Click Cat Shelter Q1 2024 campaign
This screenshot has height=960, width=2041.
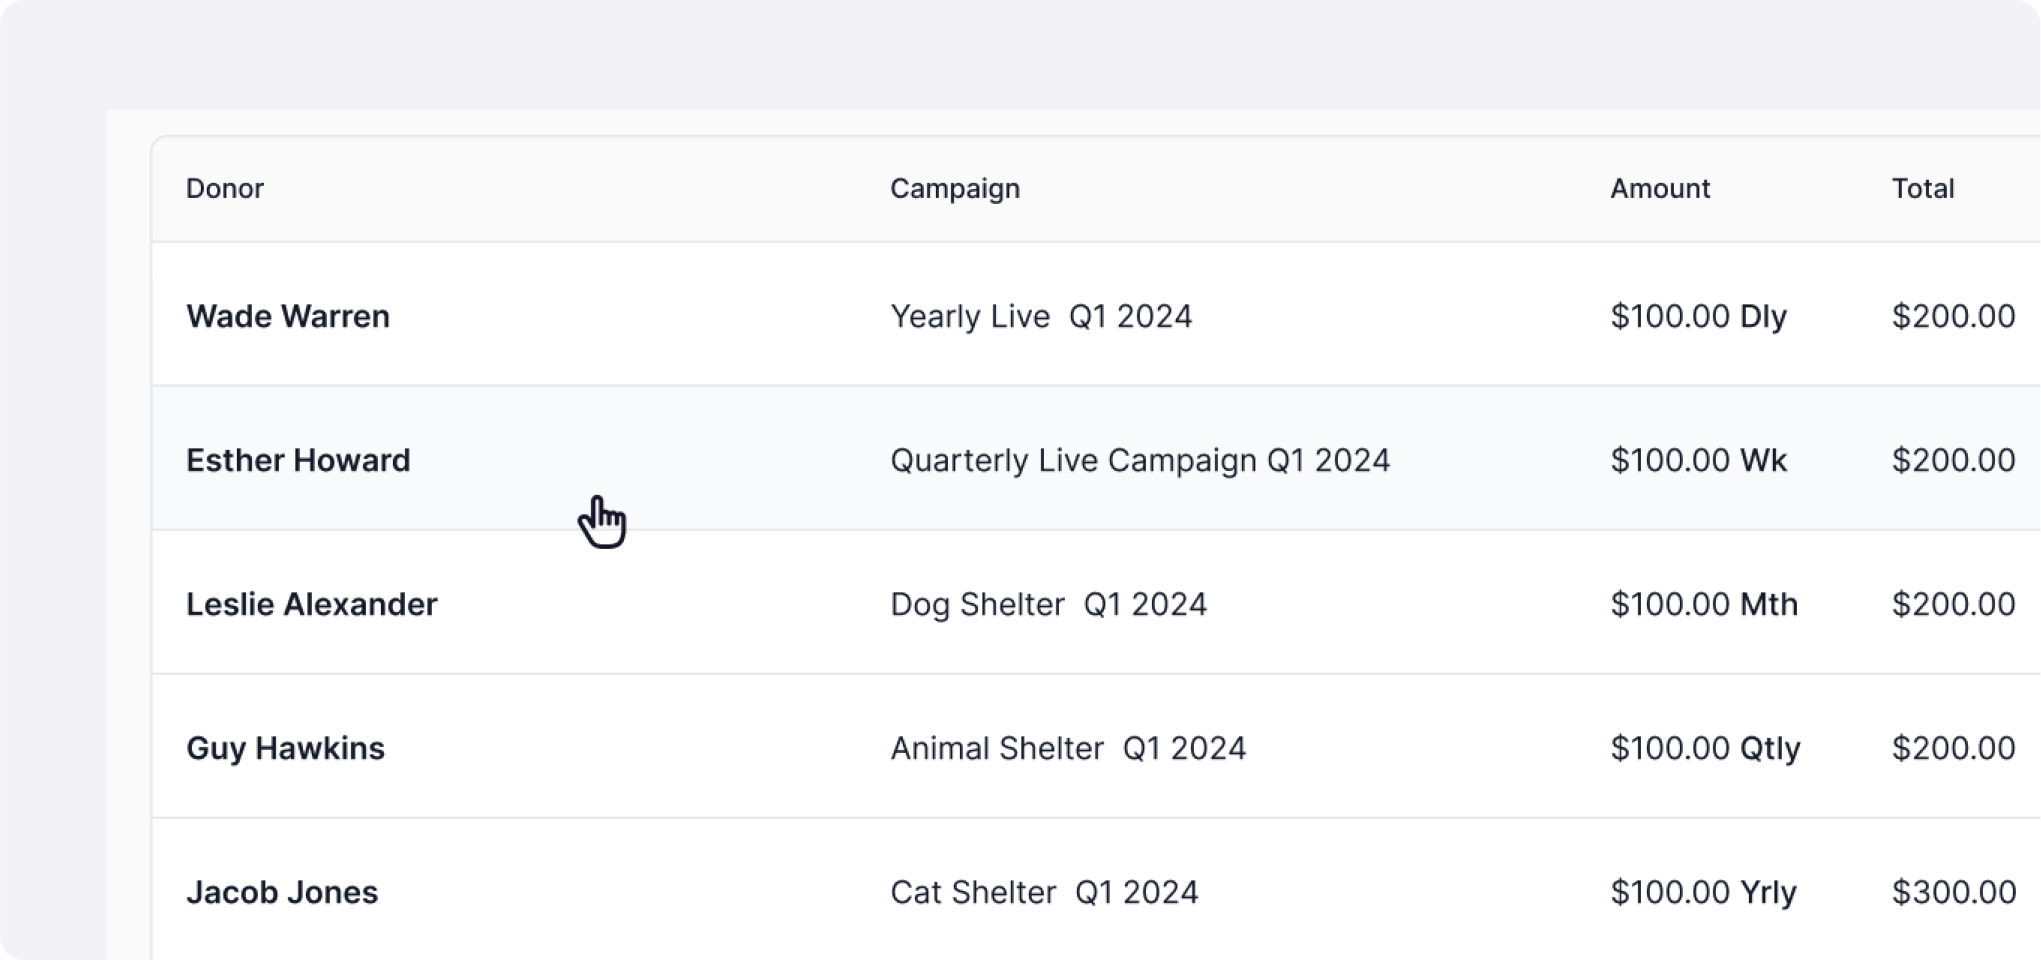[1044, 892]
